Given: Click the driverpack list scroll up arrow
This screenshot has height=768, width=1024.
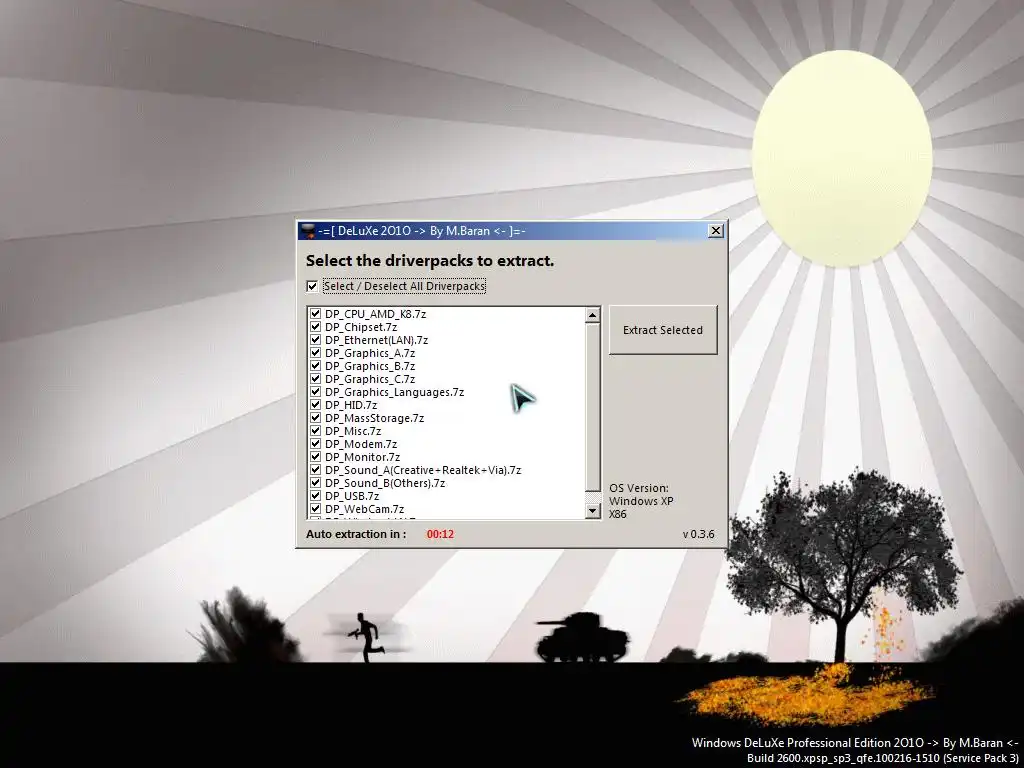Looking at the screenshot, I should (592, 315).
